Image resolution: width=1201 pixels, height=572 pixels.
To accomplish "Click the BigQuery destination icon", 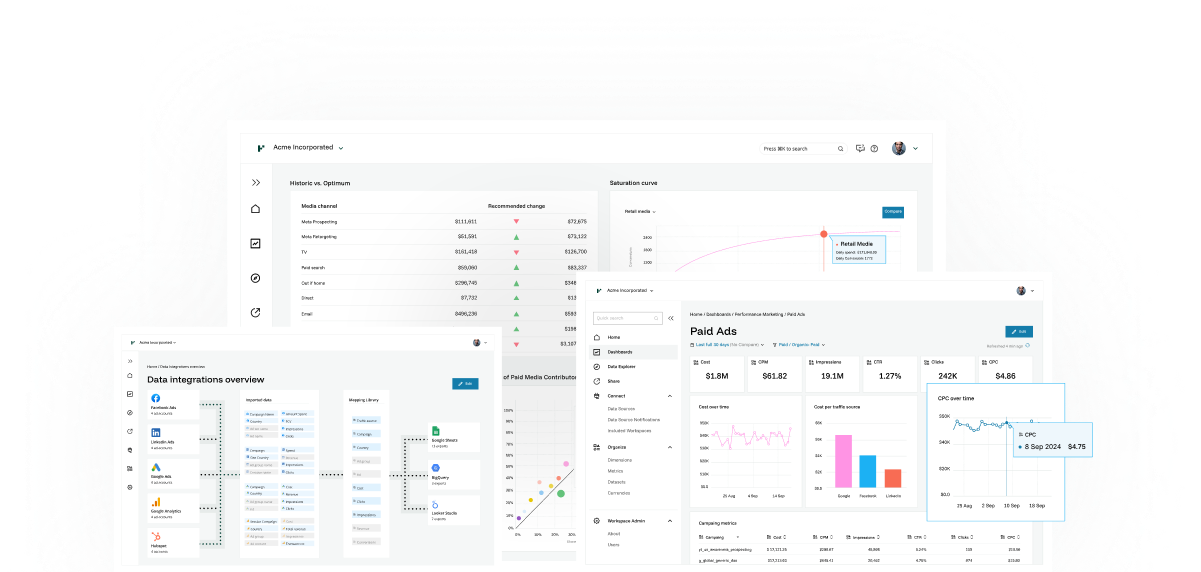I will [x=436, y=467].
